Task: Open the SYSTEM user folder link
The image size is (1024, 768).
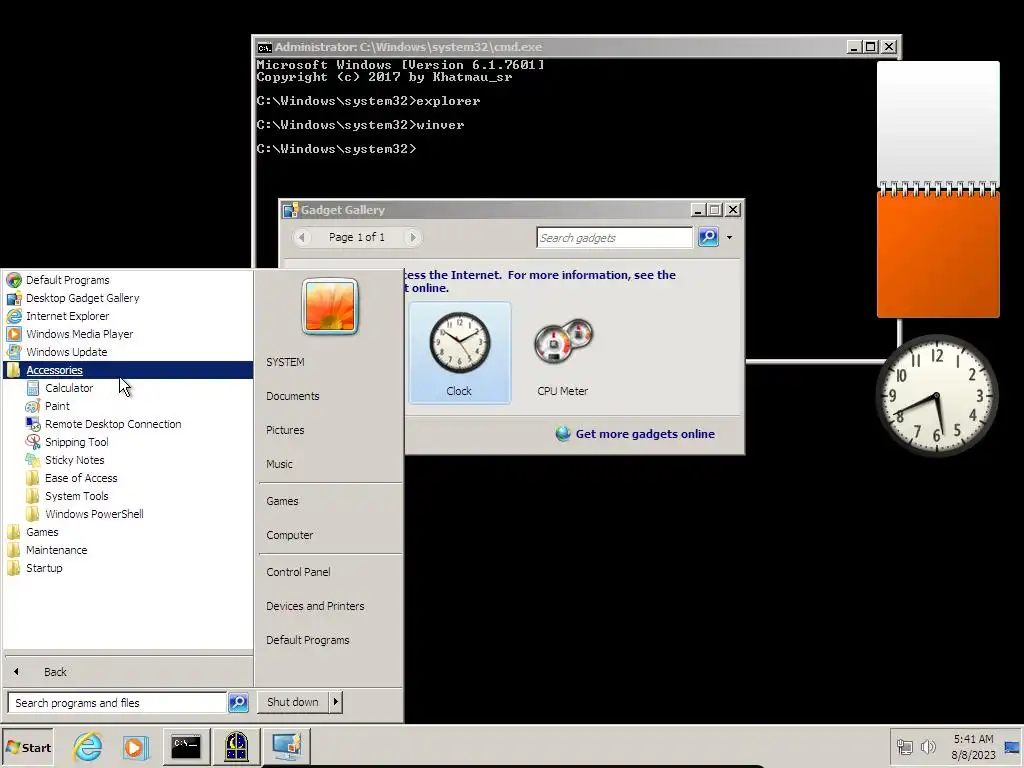Action: click(x=285, y=362)
